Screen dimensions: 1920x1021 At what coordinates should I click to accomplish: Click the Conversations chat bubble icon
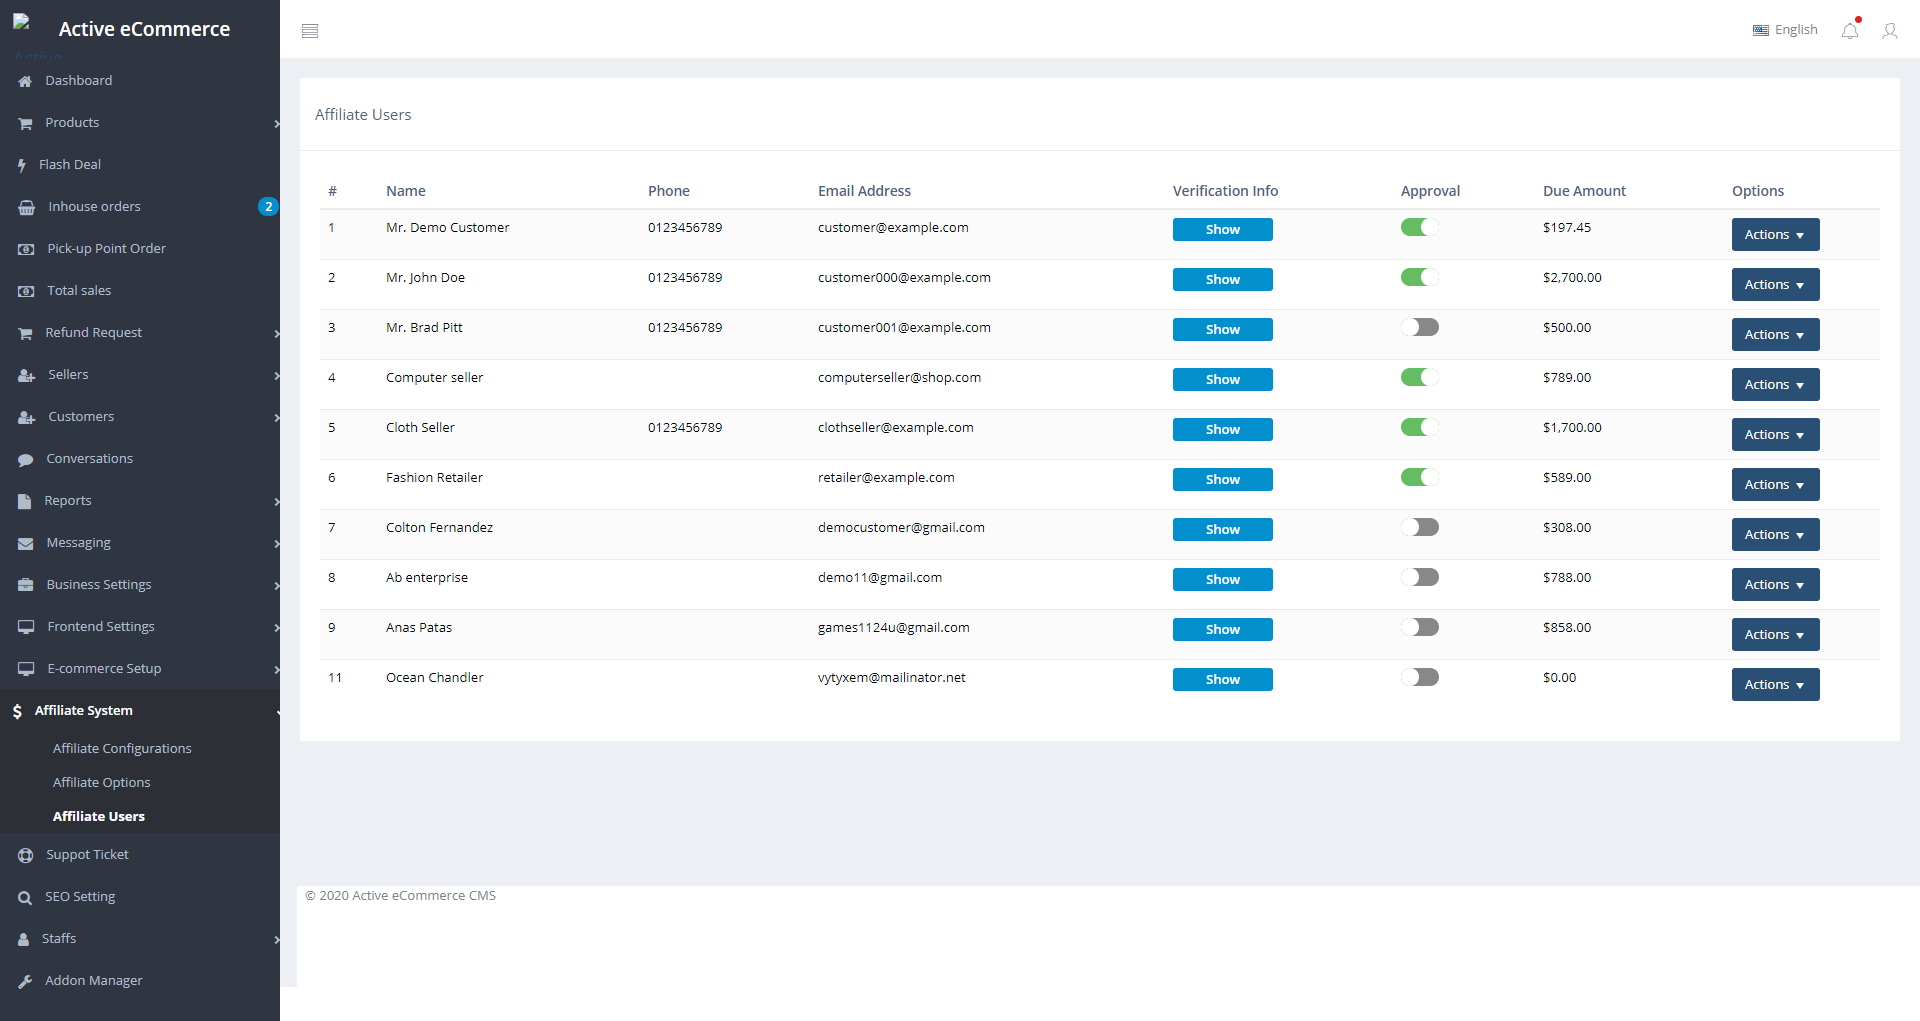26,459
